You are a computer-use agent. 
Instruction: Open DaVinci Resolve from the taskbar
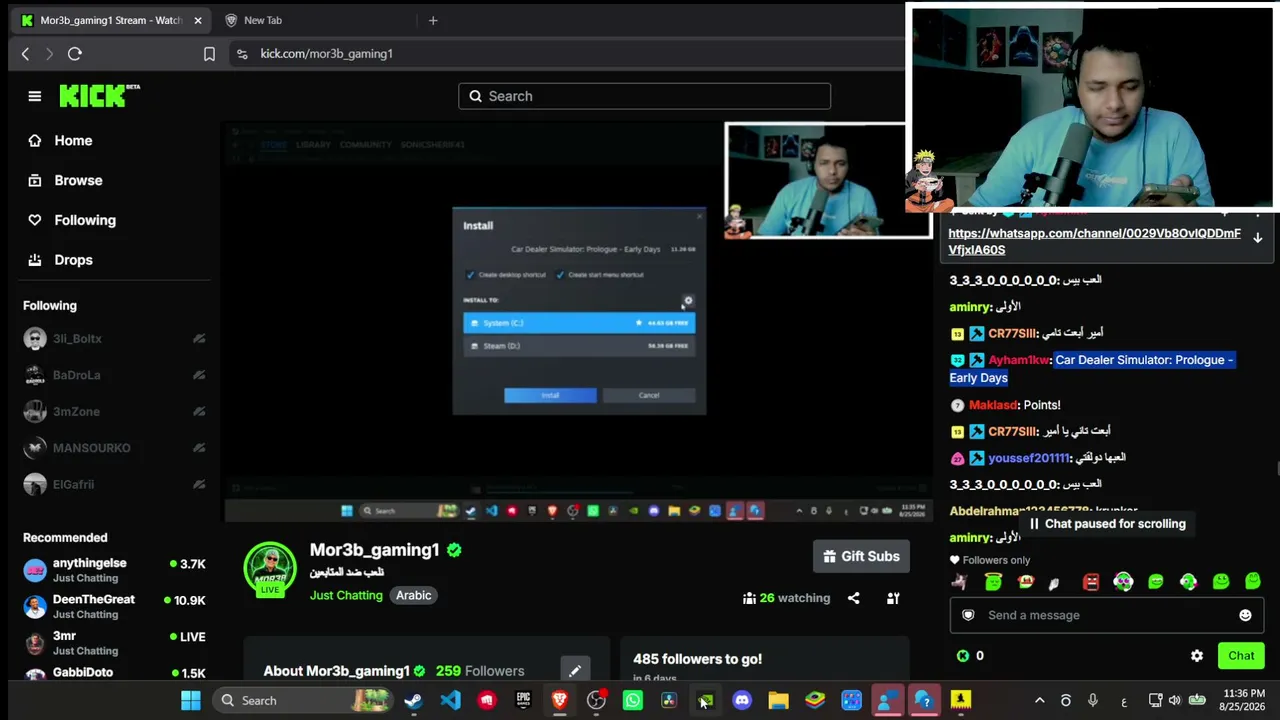pyautogui.click(x=669, y=701)
